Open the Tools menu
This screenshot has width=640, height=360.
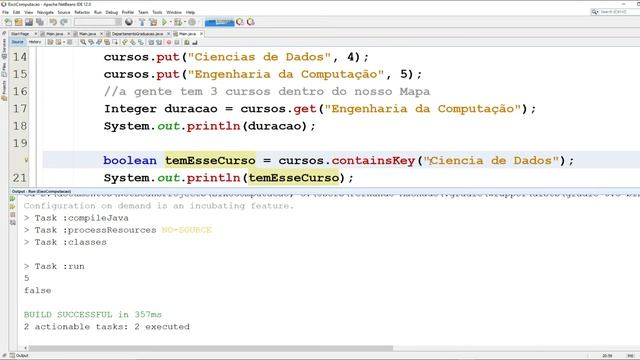[x=157, y=12]
